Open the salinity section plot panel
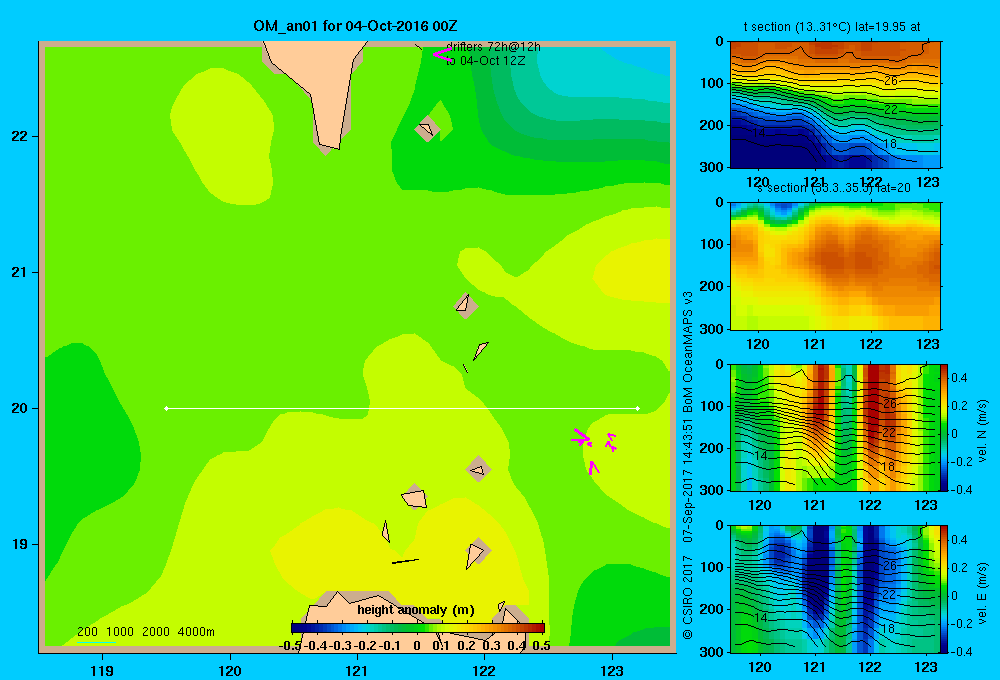 tap(835, 265)
